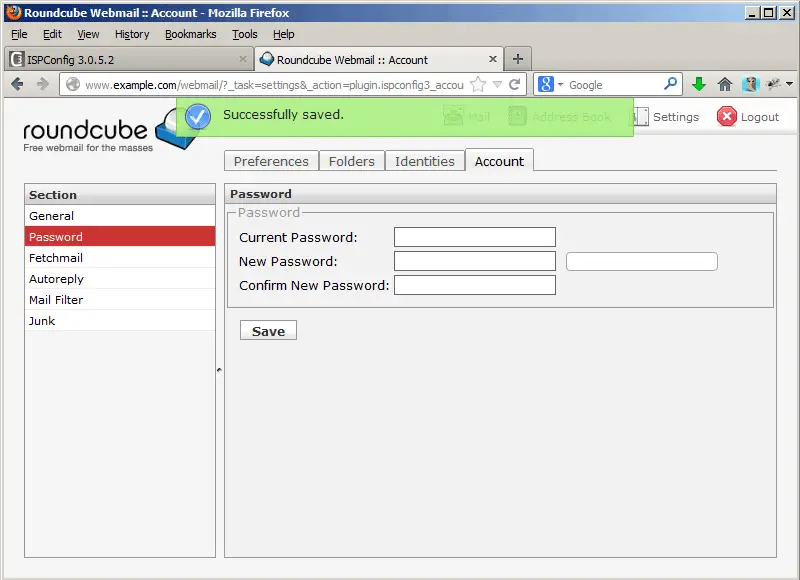Click the checkmark icon in the saved notification
This screenshot has width=800, height=580.
tap(198, 116)
